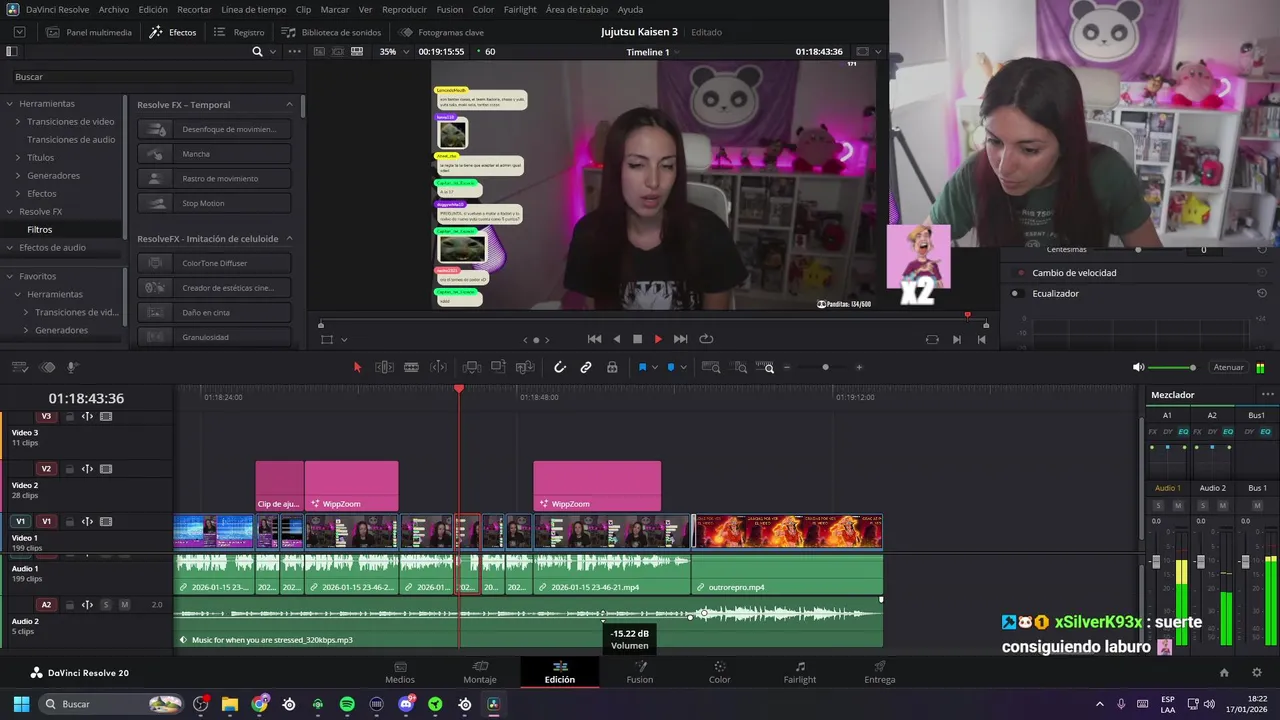The height and width of the screenshot is (720, 1280).
Task: Open the Archivo menu
Action: pos(114,9)
